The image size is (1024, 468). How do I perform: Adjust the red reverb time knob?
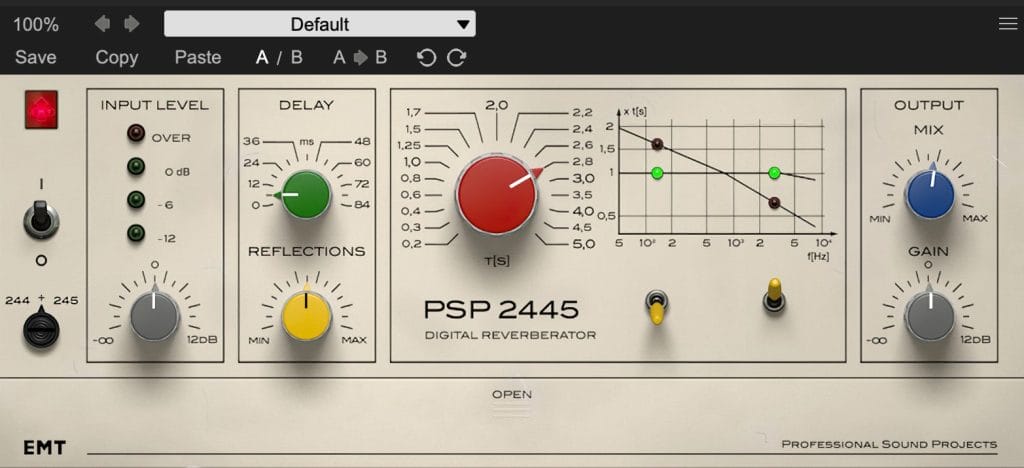point(497,195)
